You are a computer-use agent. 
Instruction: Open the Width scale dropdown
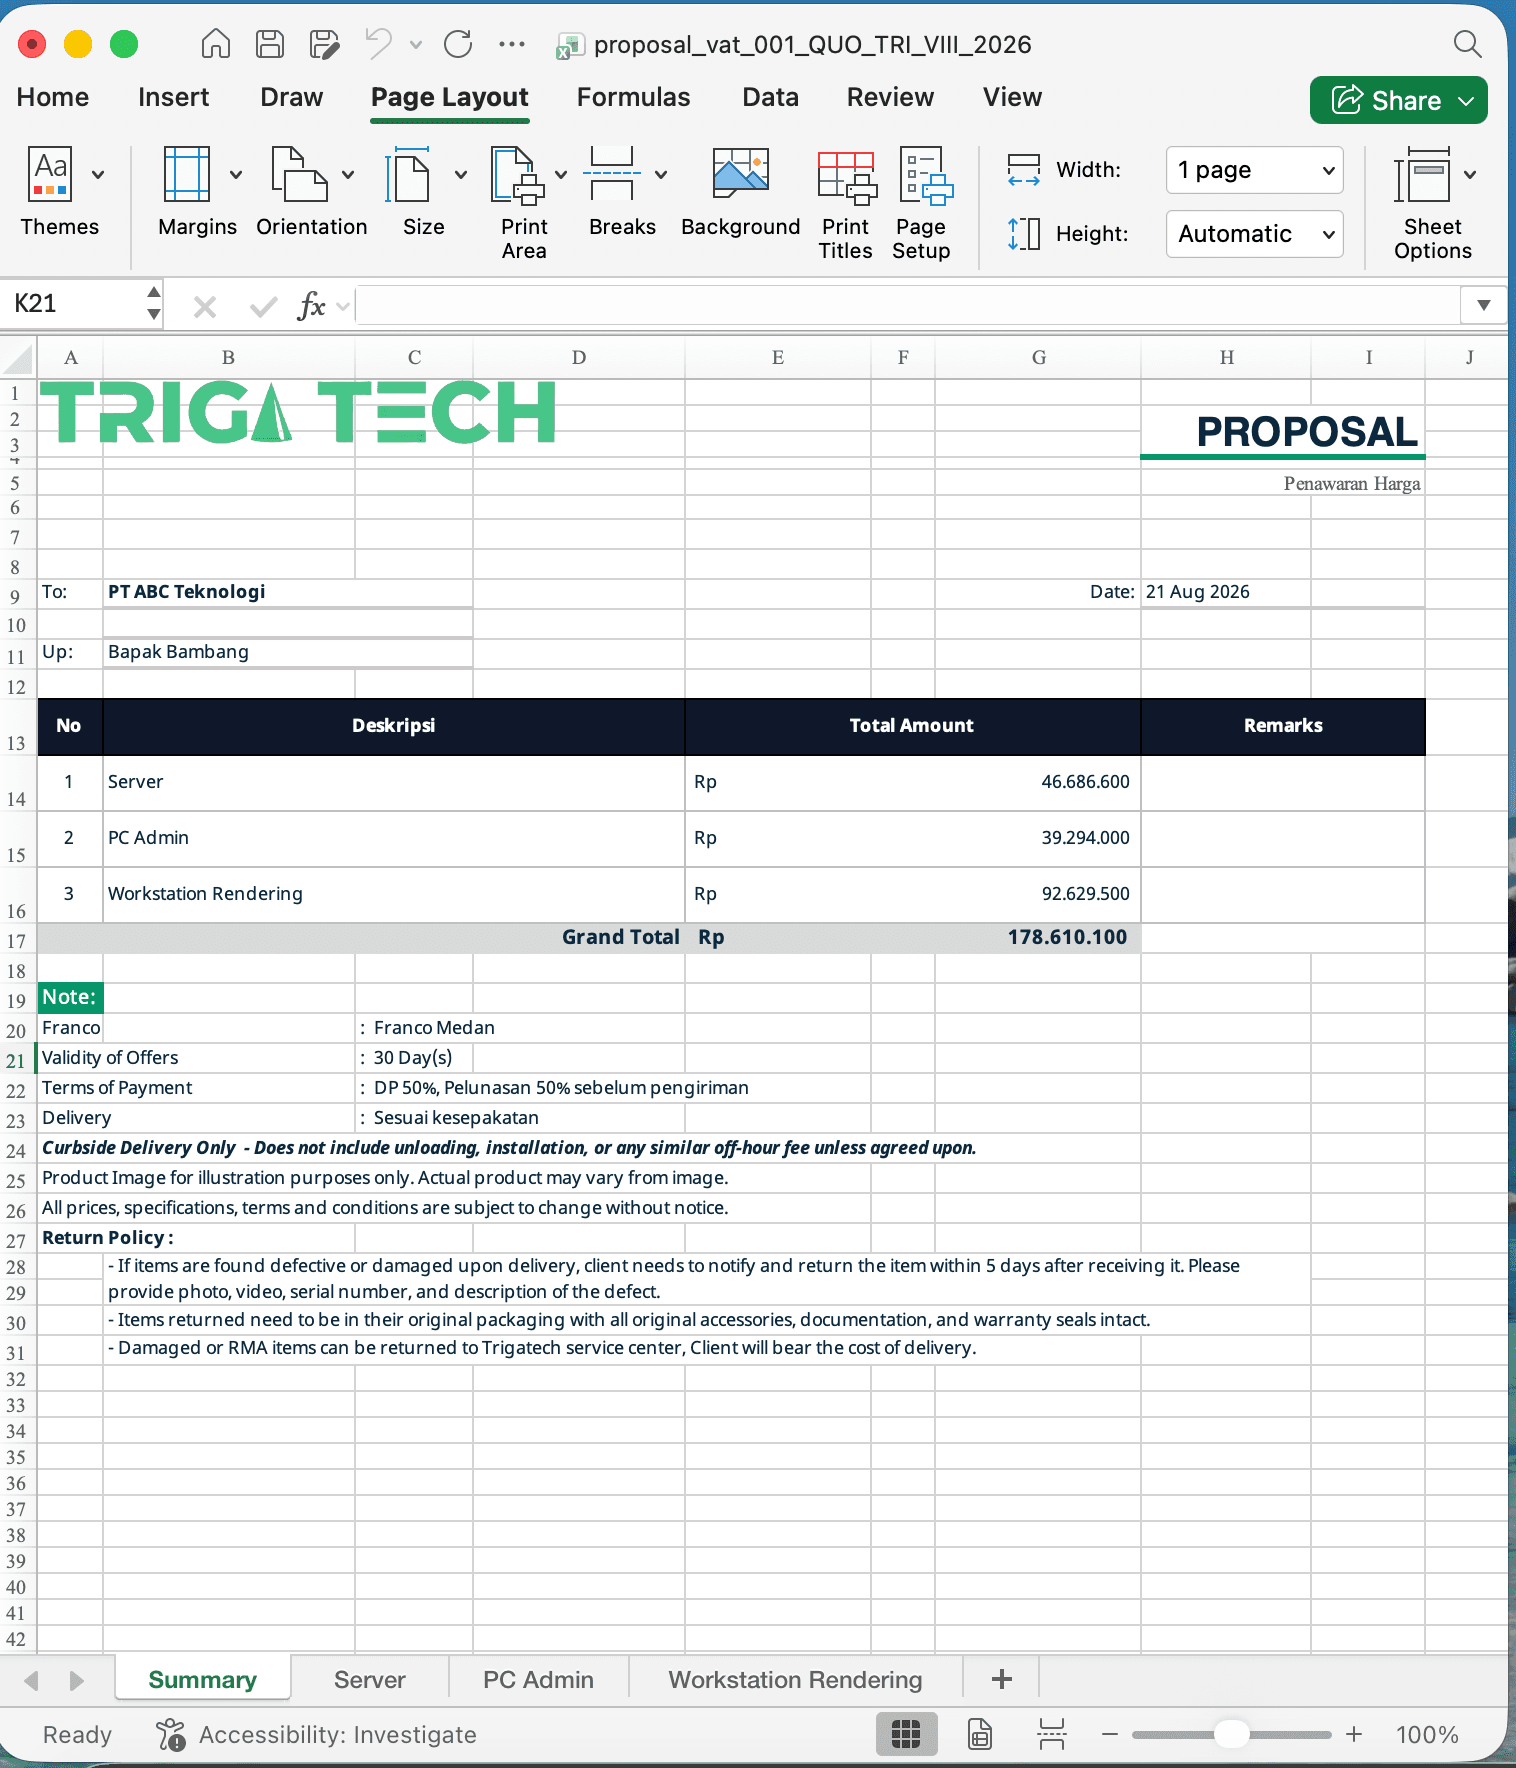tap(1255, 170)
